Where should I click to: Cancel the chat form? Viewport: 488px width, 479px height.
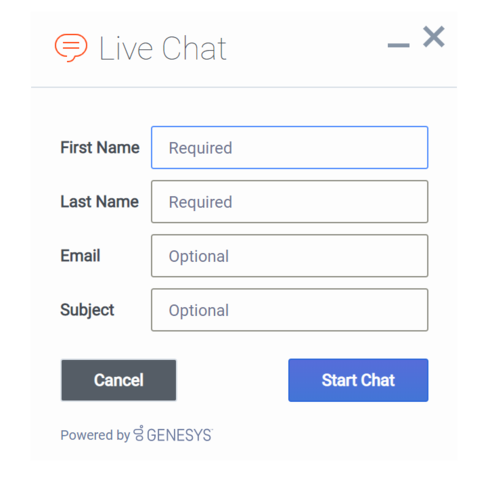[119, 380]
